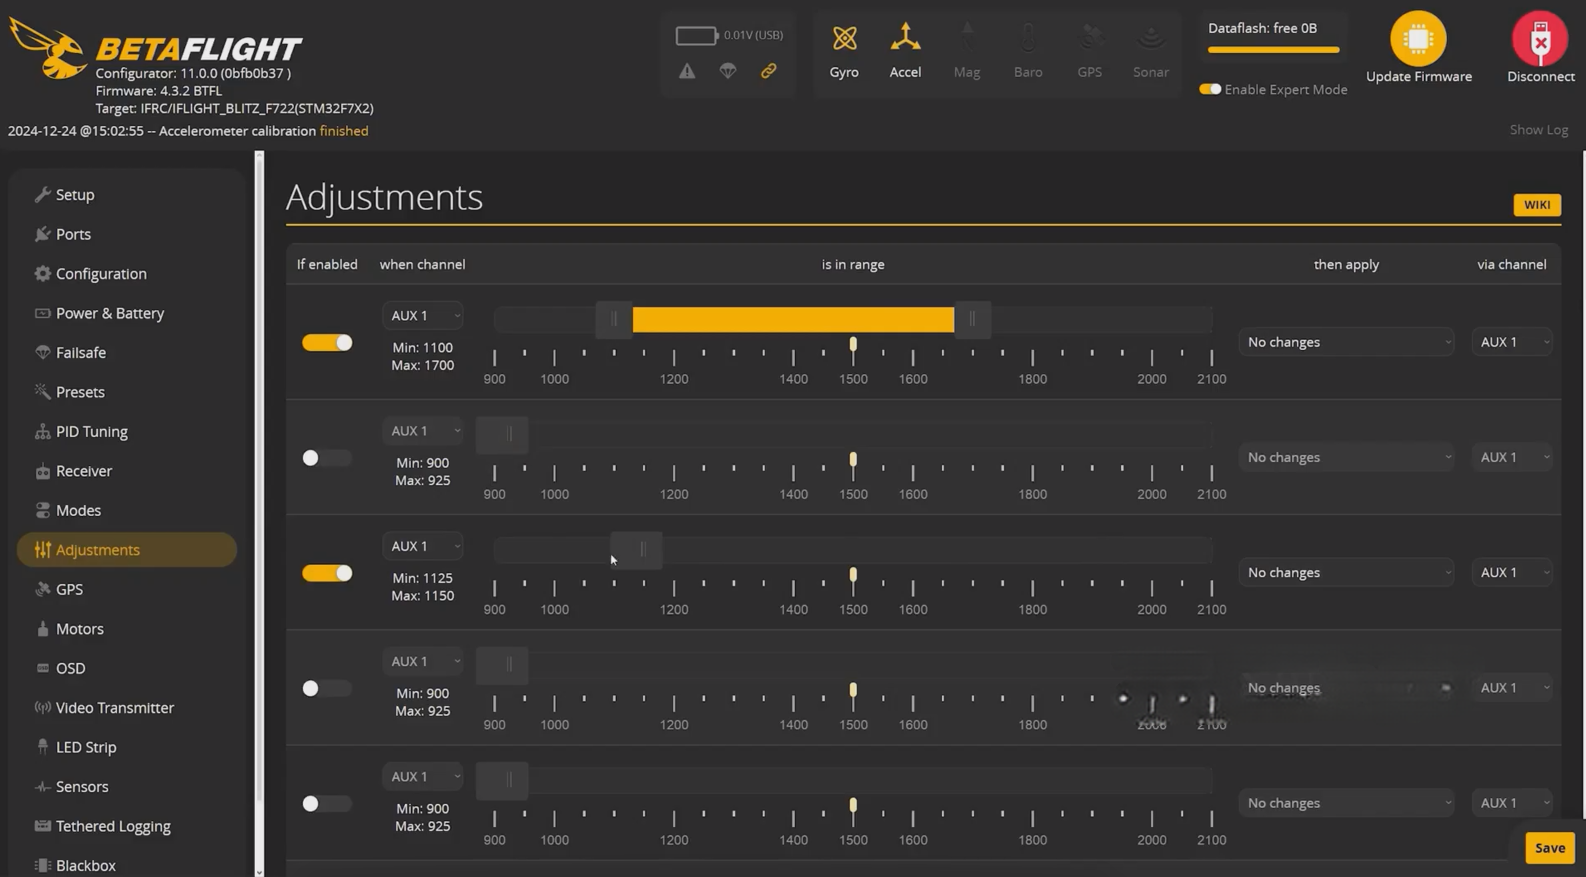
Task: Click the link status icon
Action: point(768,71)
